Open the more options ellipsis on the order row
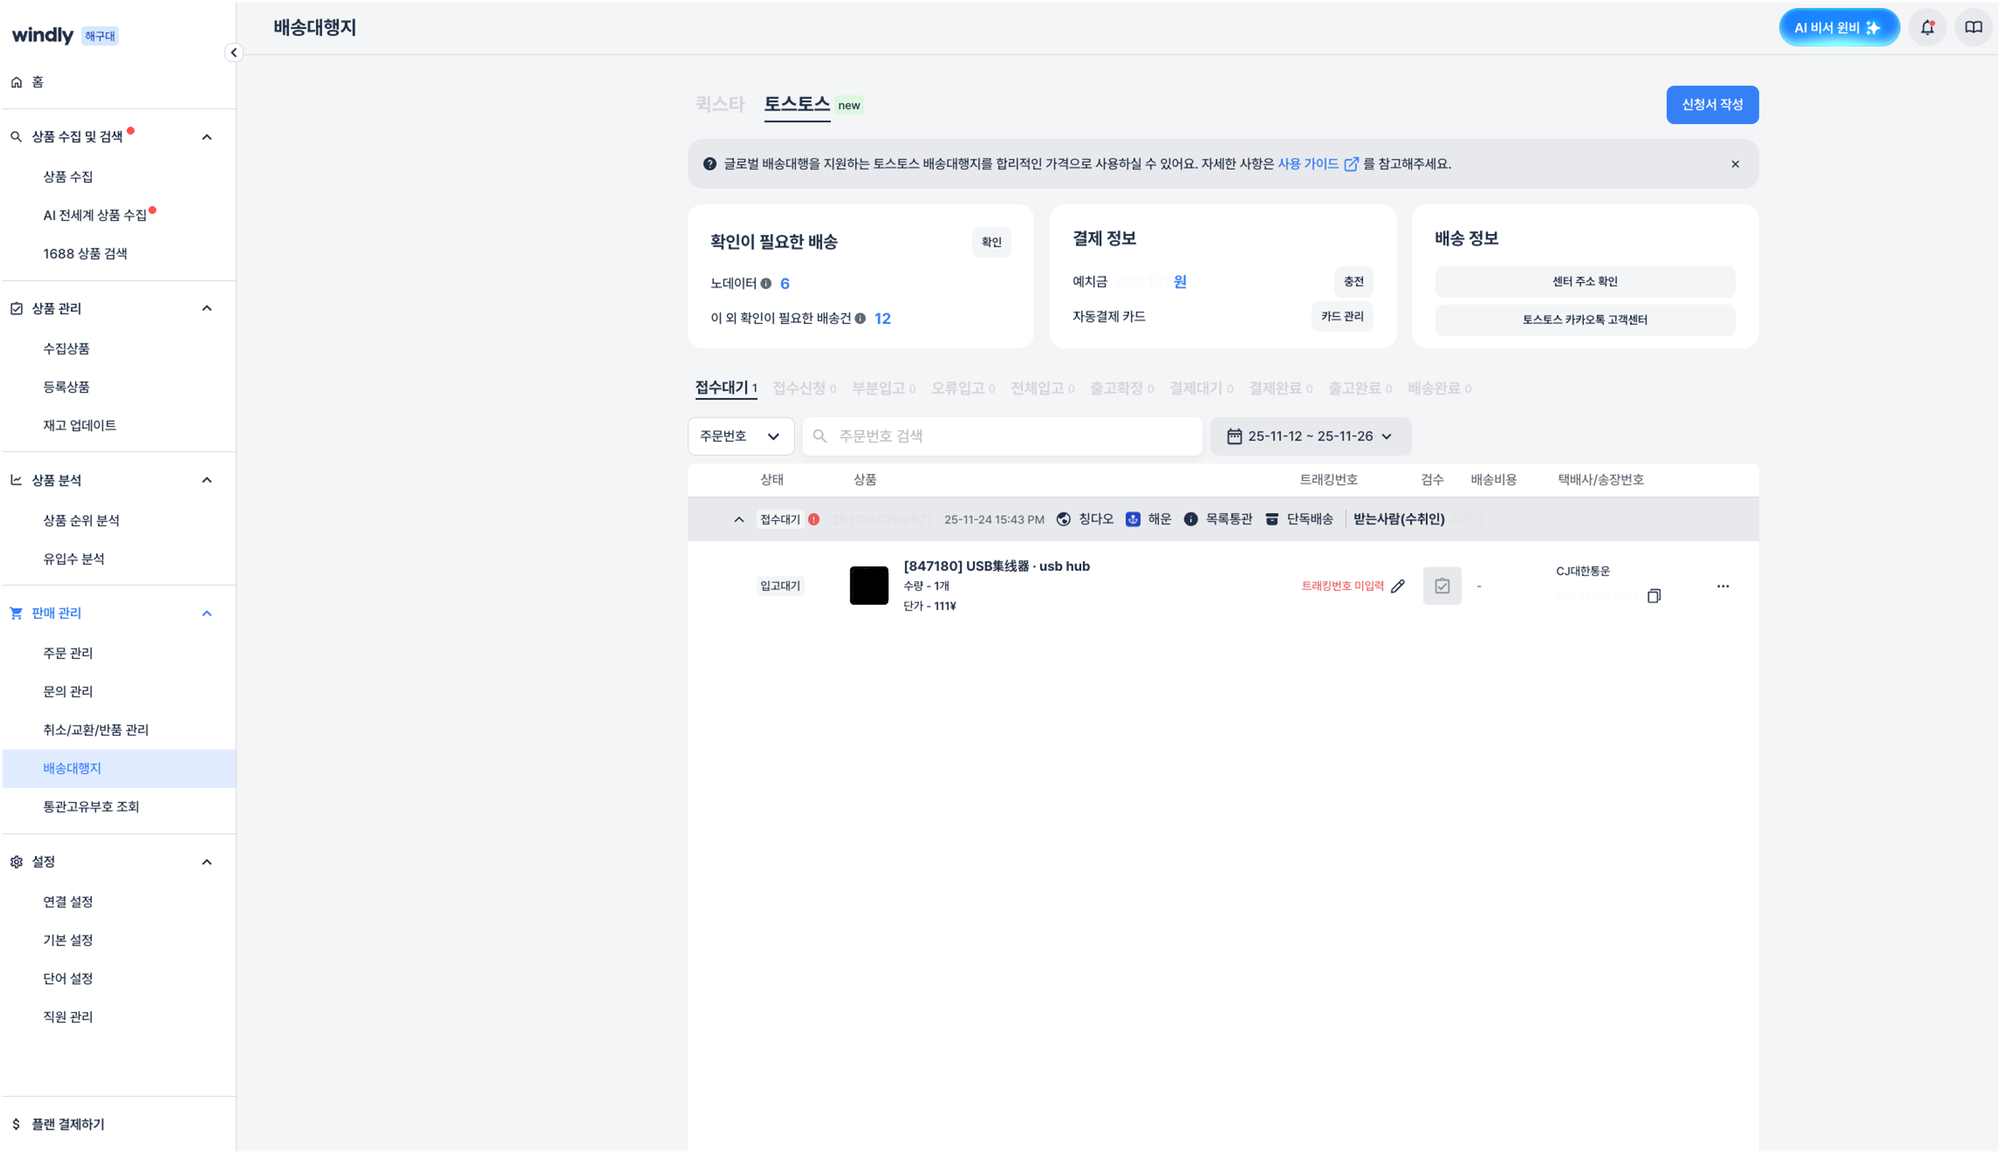 tap(1723, 585)
